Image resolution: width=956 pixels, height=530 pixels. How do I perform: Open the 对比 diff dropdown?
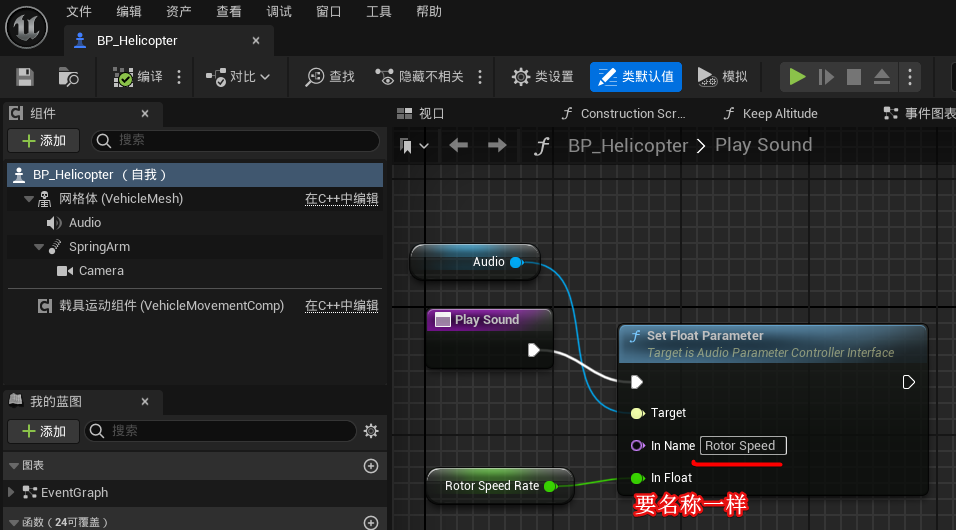coord(238,77)
